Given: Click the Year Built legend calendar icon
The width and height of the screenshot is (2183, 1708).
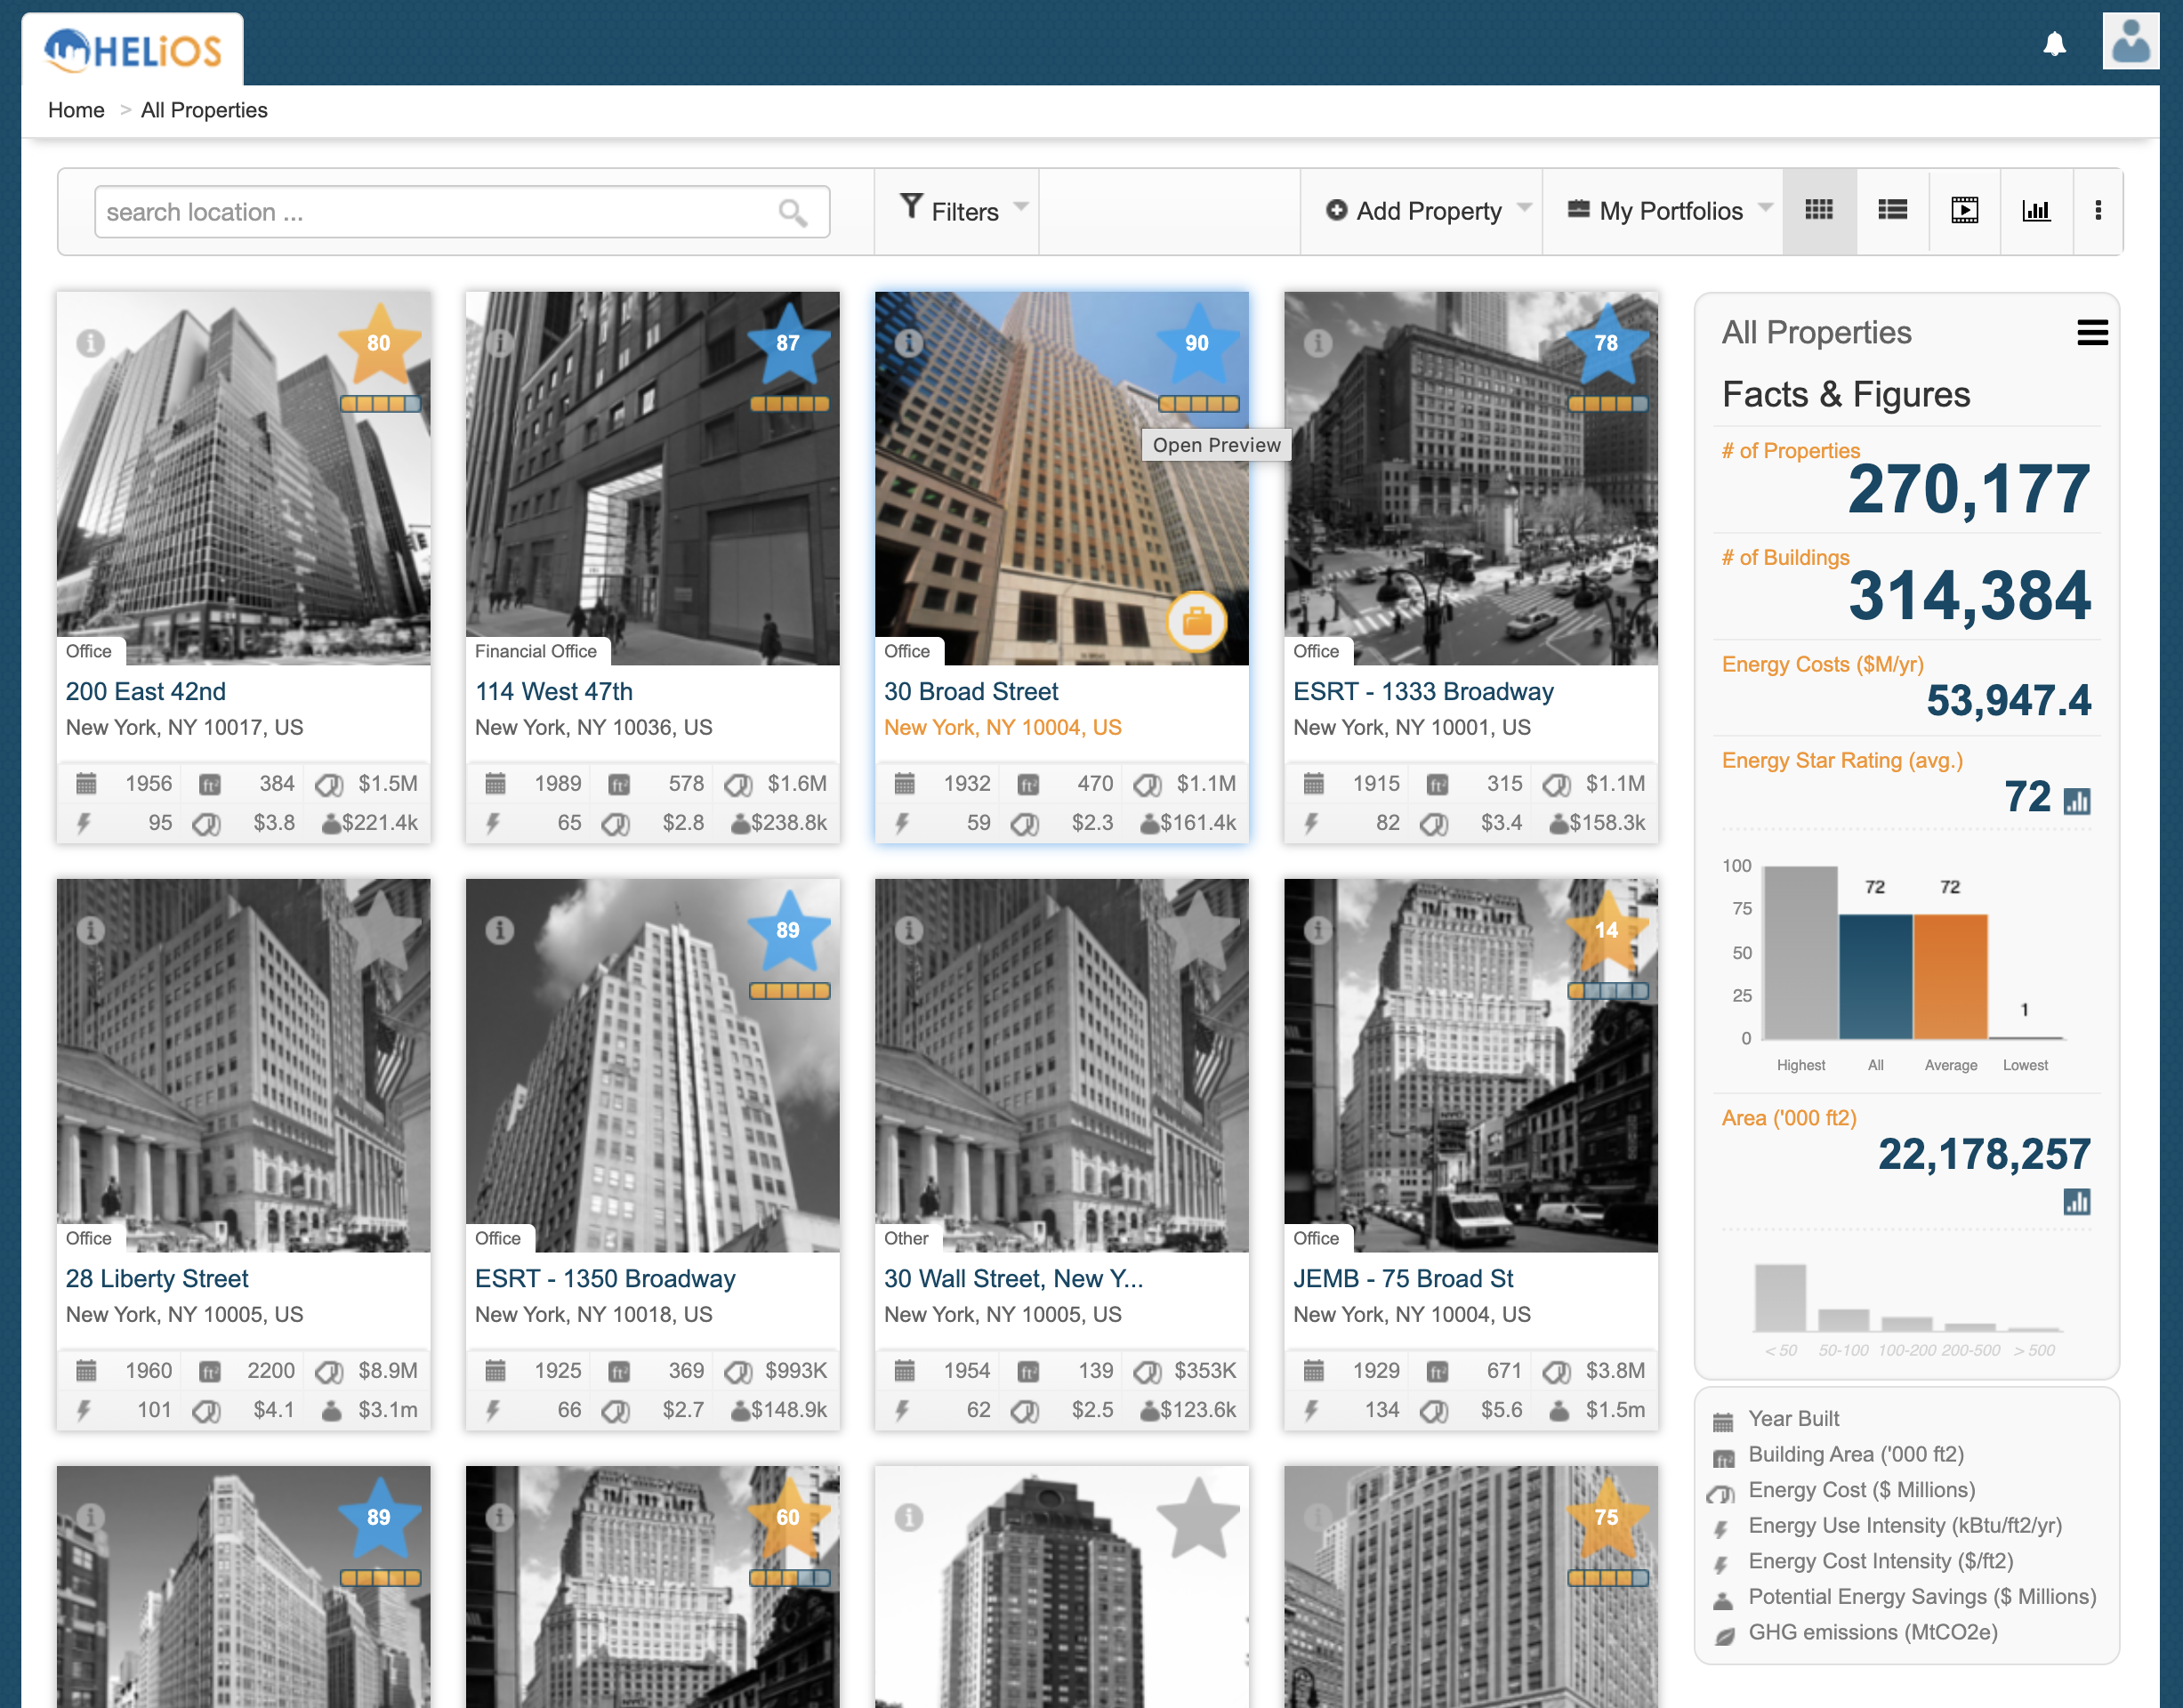Looking at the screenshot, I should [x=1722, y=1421].
